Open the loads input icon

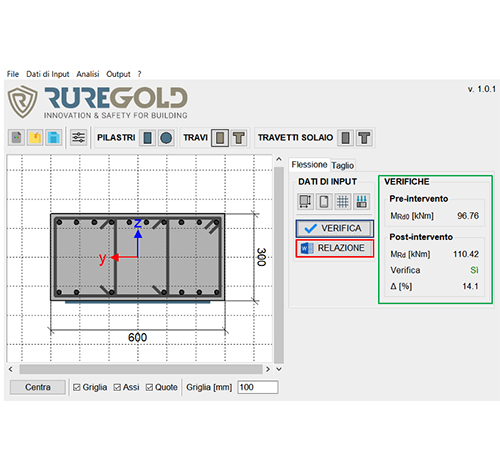[361, 201]
